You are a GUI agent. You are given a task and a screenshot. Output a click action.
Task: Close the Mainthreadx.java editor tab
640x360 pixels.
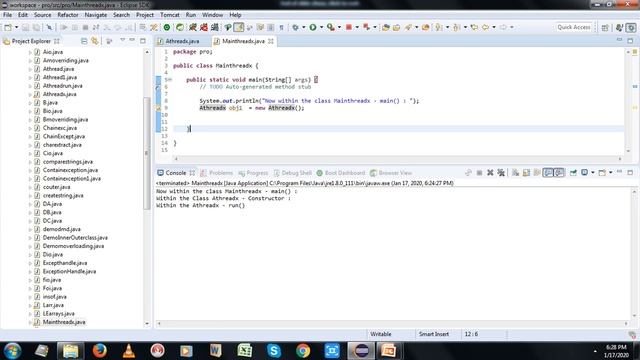tap(271, 41)
